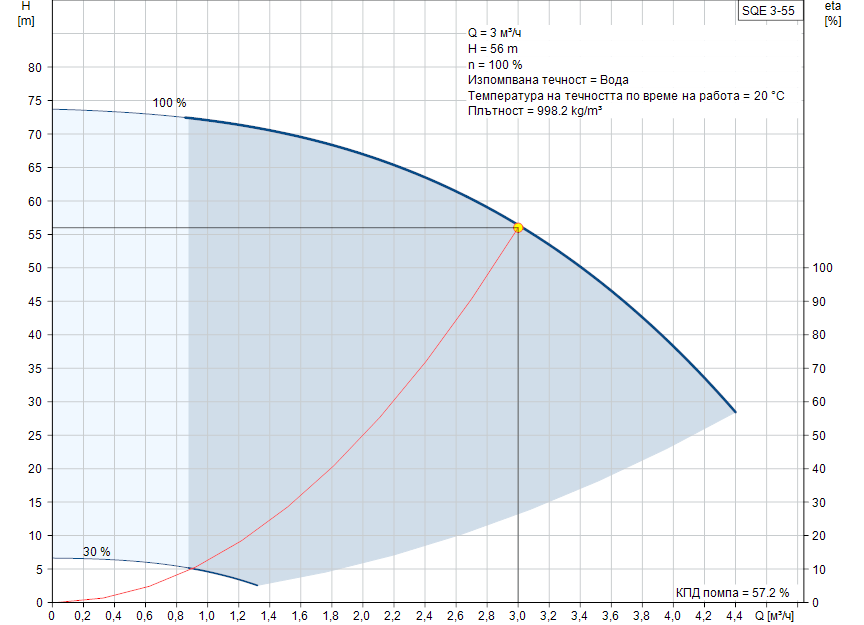Click the yellow duty point marker
Image resolution: width=864 pixels, height=625 pixels.
click(518, 227)
